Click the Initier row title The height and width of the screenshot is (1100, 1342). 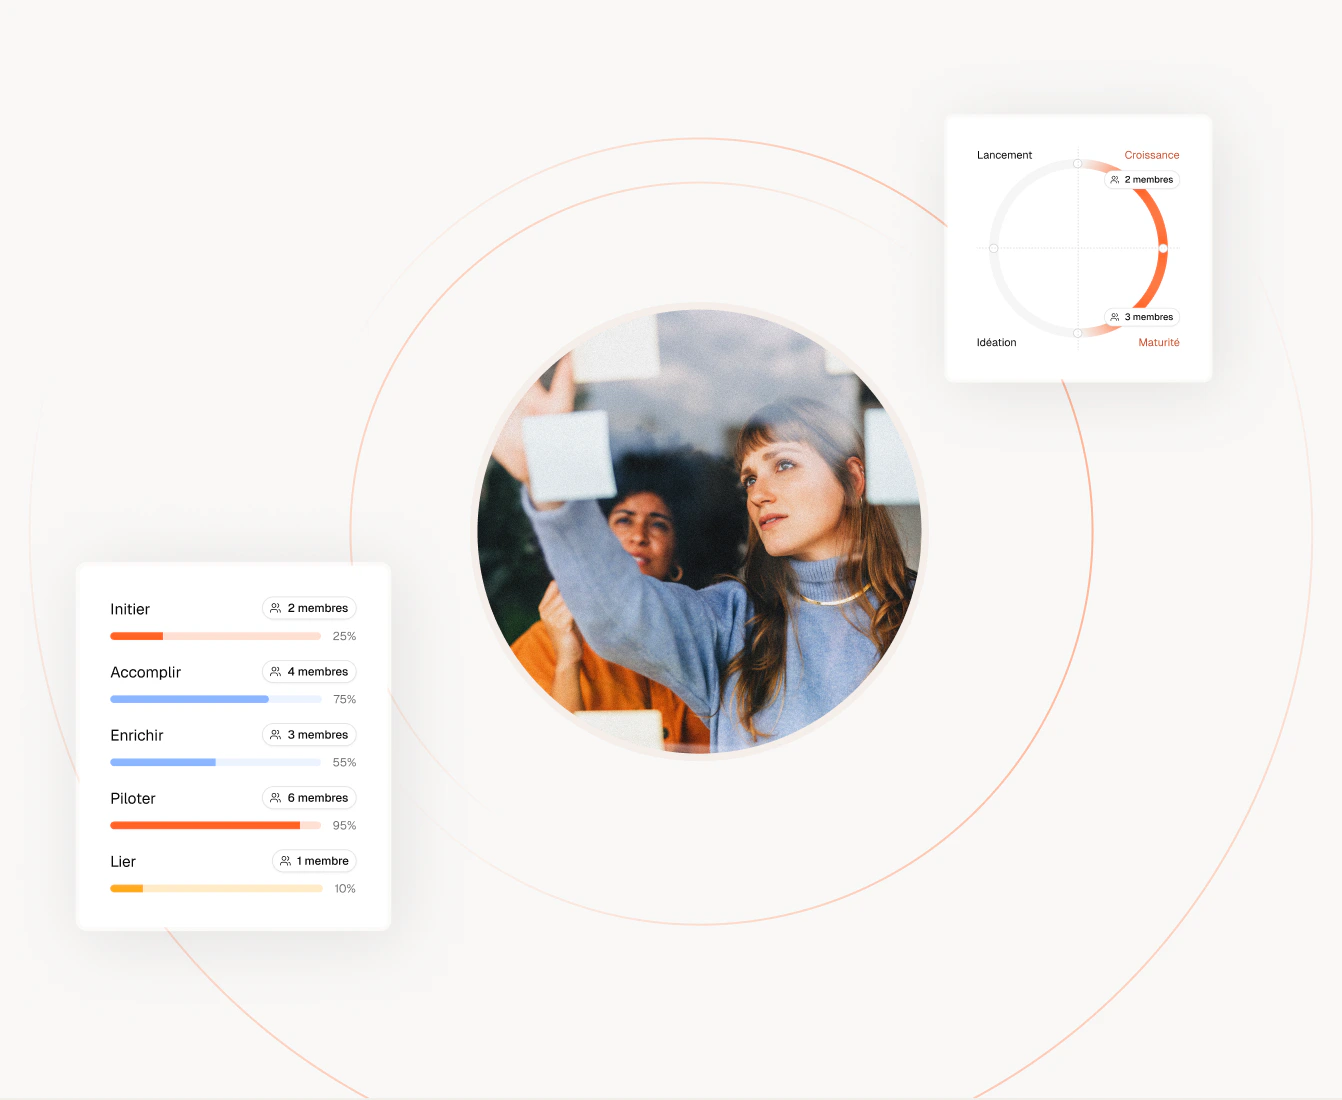[130, 609]
